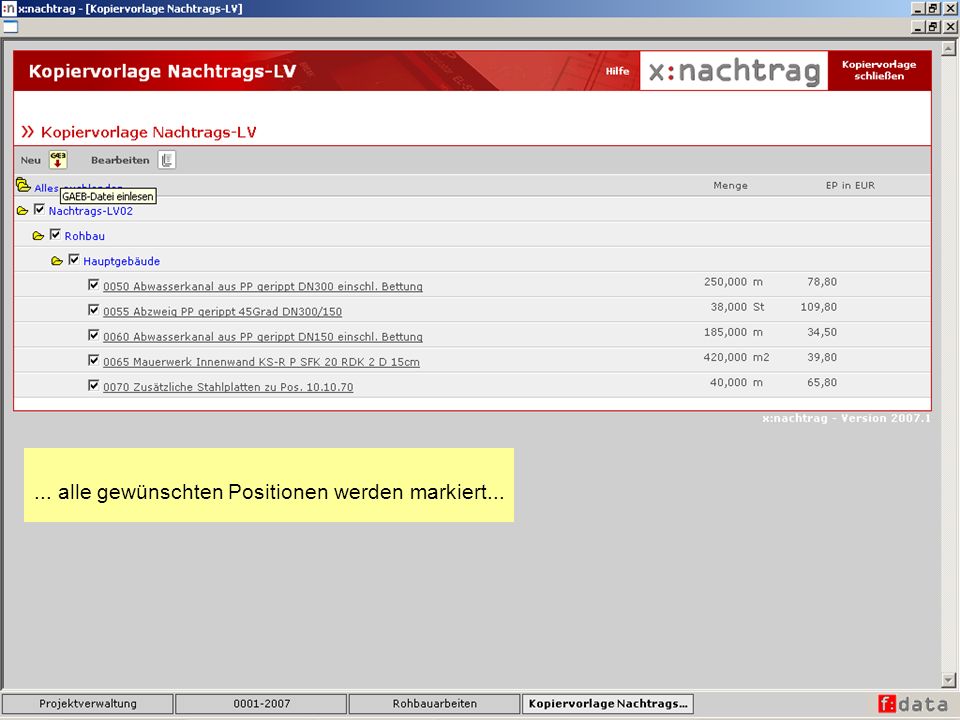Uncheck position 0070 Stahlplatten checkbox
Viewport: 960px width, 720px height.
tap(94, 385)
